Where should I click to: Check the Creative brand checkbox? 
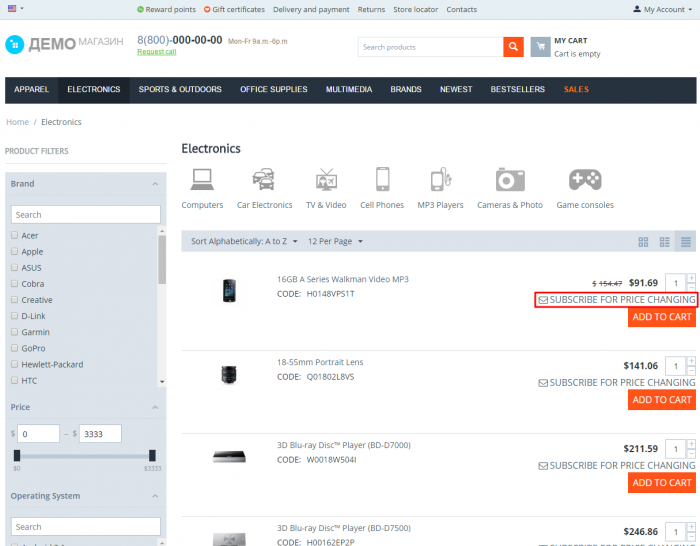[x=14, y=300]
